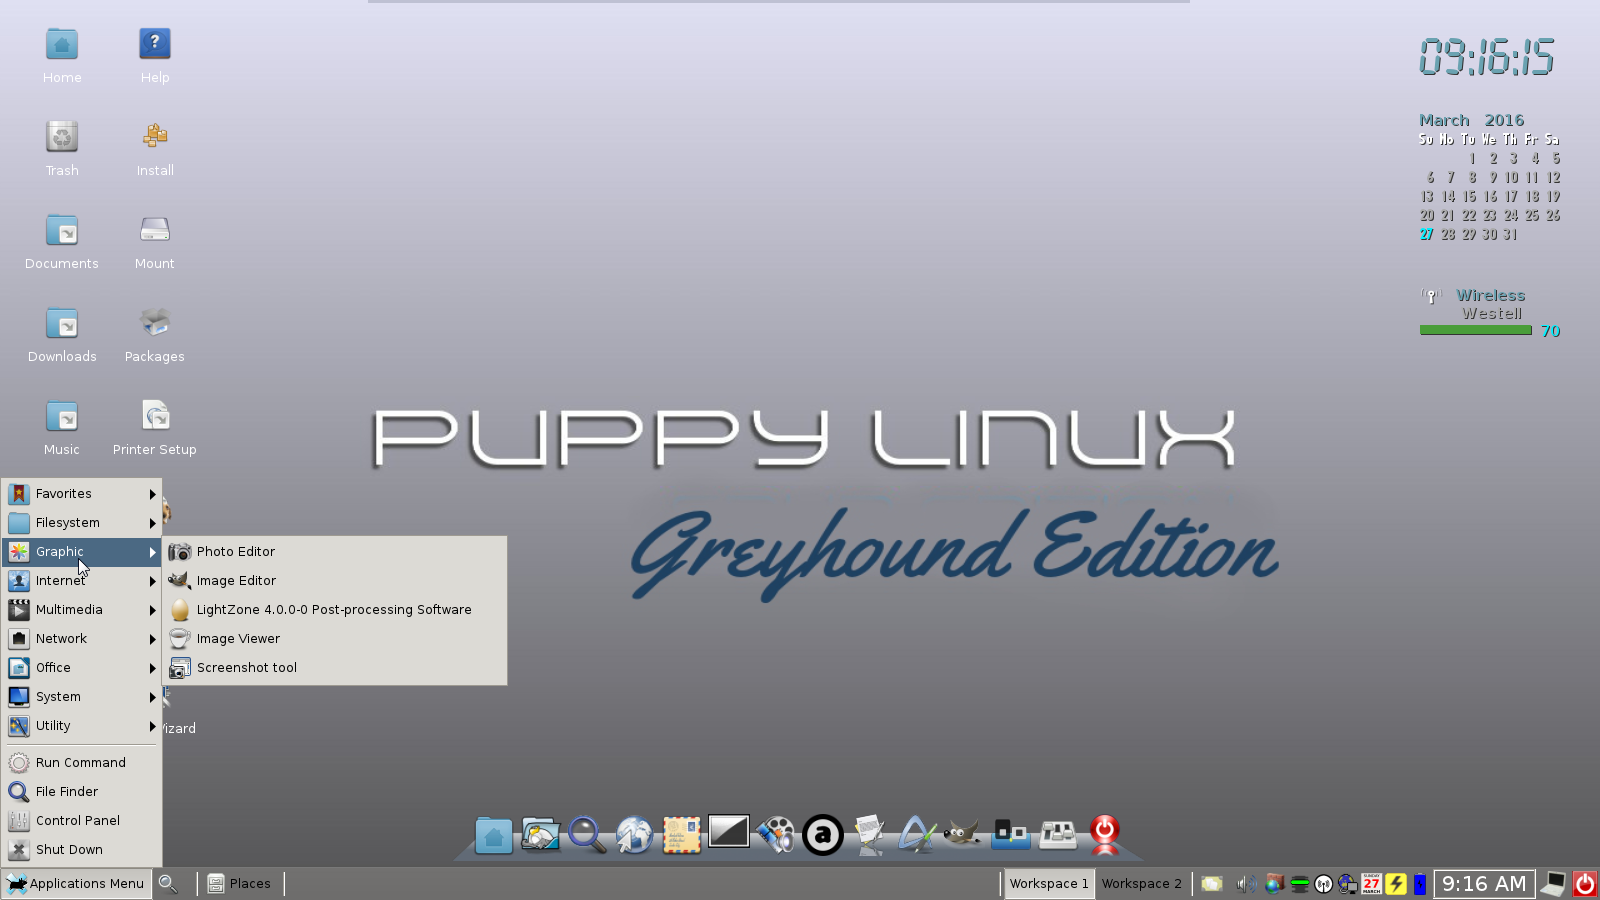Open the text editor notepad dock icon
The image size is (1600, 900).
870,835
